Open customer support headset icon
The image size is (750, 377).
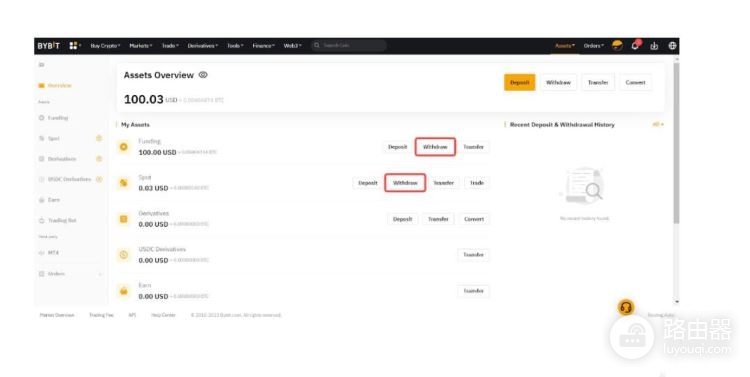click(626, 307)
